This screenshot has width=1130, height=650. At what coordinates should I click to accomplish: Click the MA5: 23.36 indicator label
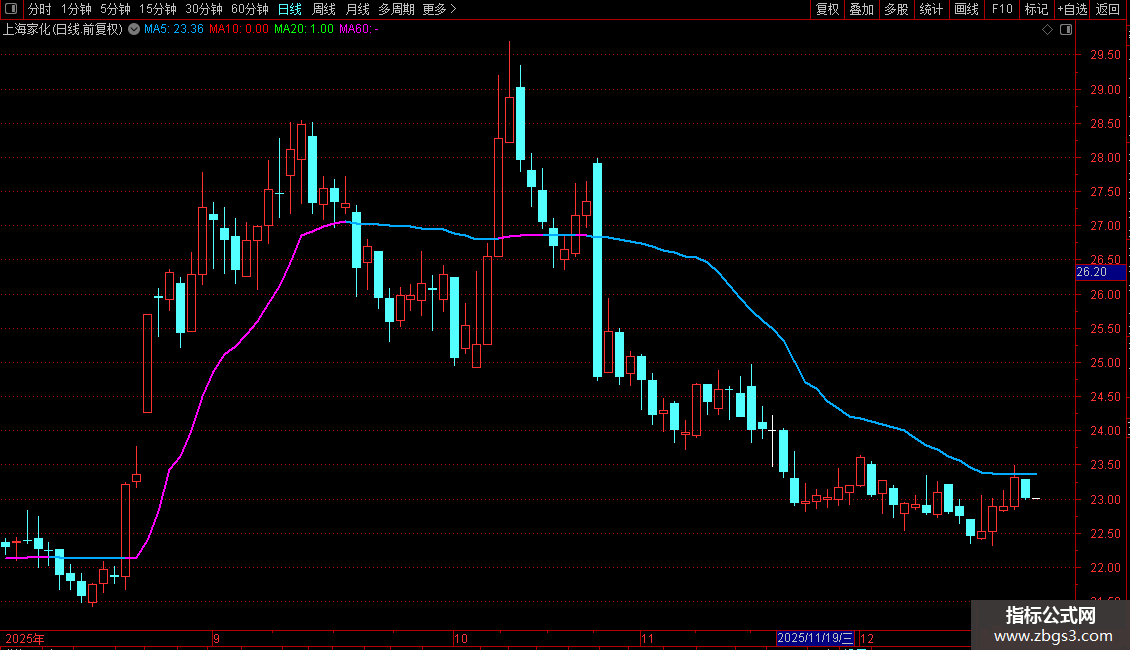pyautogui.click(x=174, y=30)
